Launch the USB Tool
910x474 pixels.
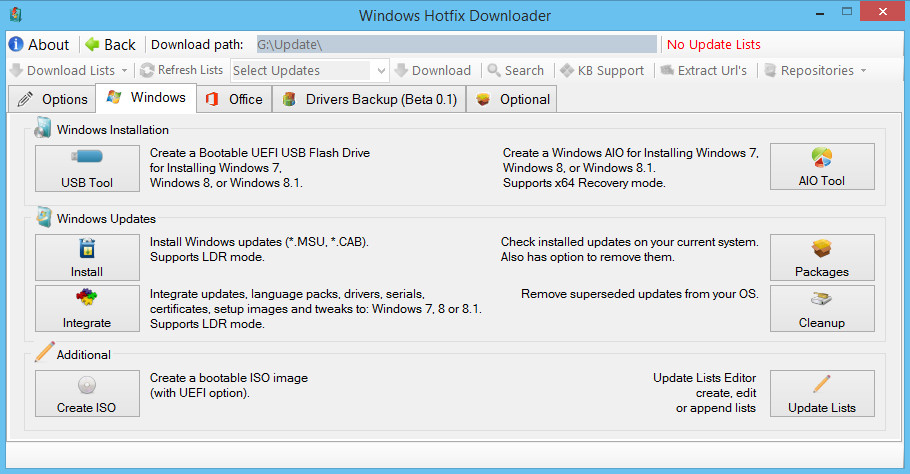click(87, 168)
